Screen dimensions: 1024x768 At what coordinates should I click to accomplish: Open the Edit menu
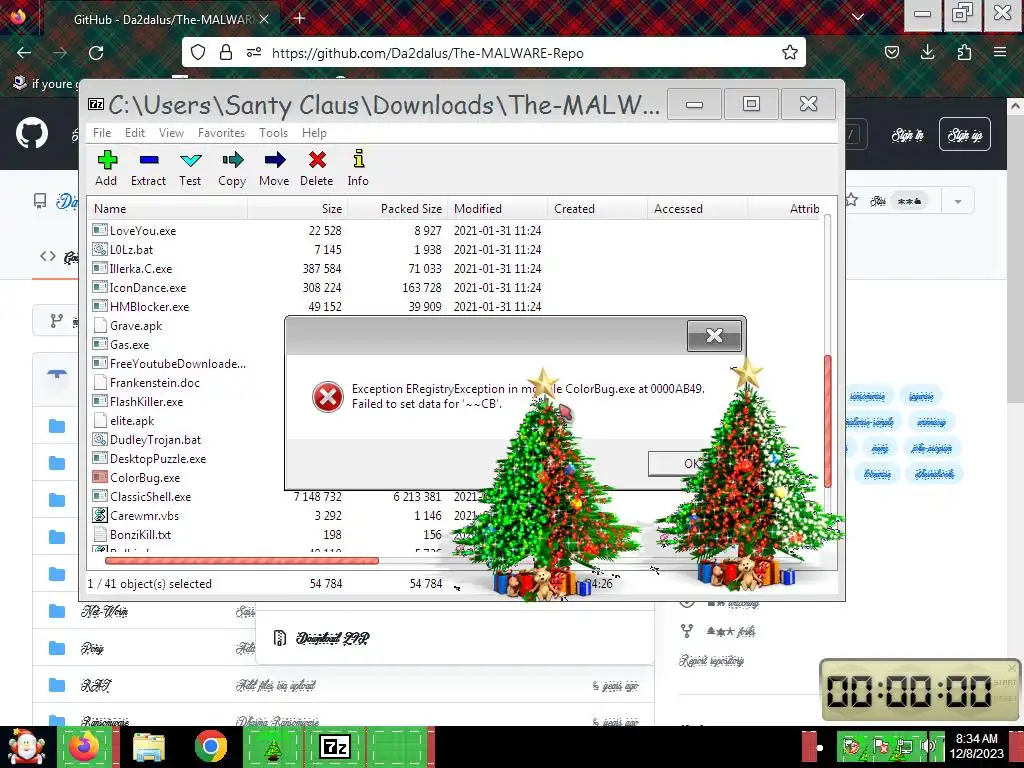tap(135, 133)
